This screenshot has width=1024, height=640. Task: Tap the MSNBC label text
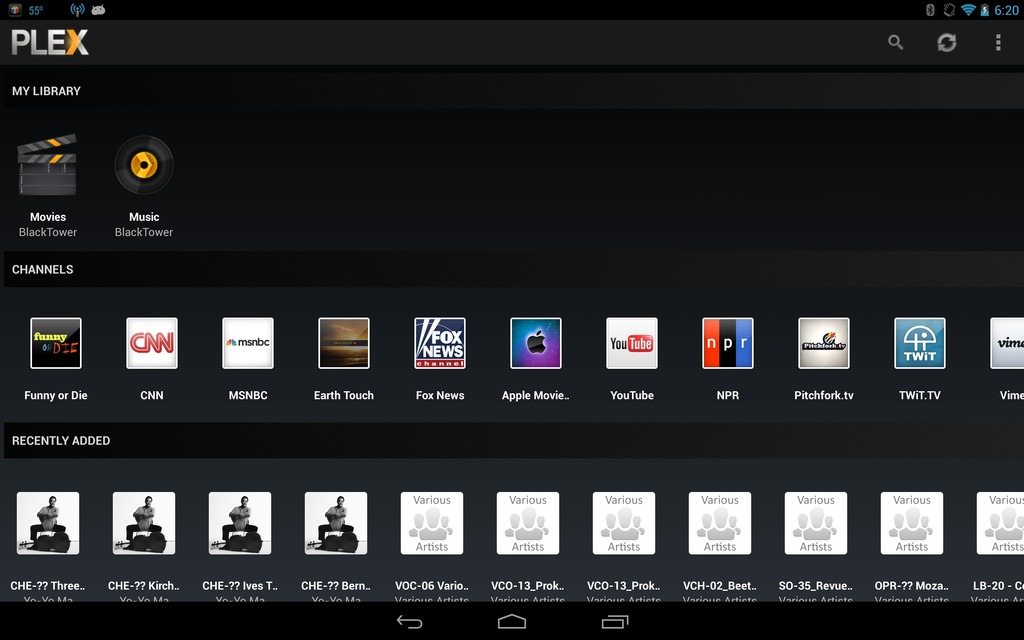(x=248, y=395)
